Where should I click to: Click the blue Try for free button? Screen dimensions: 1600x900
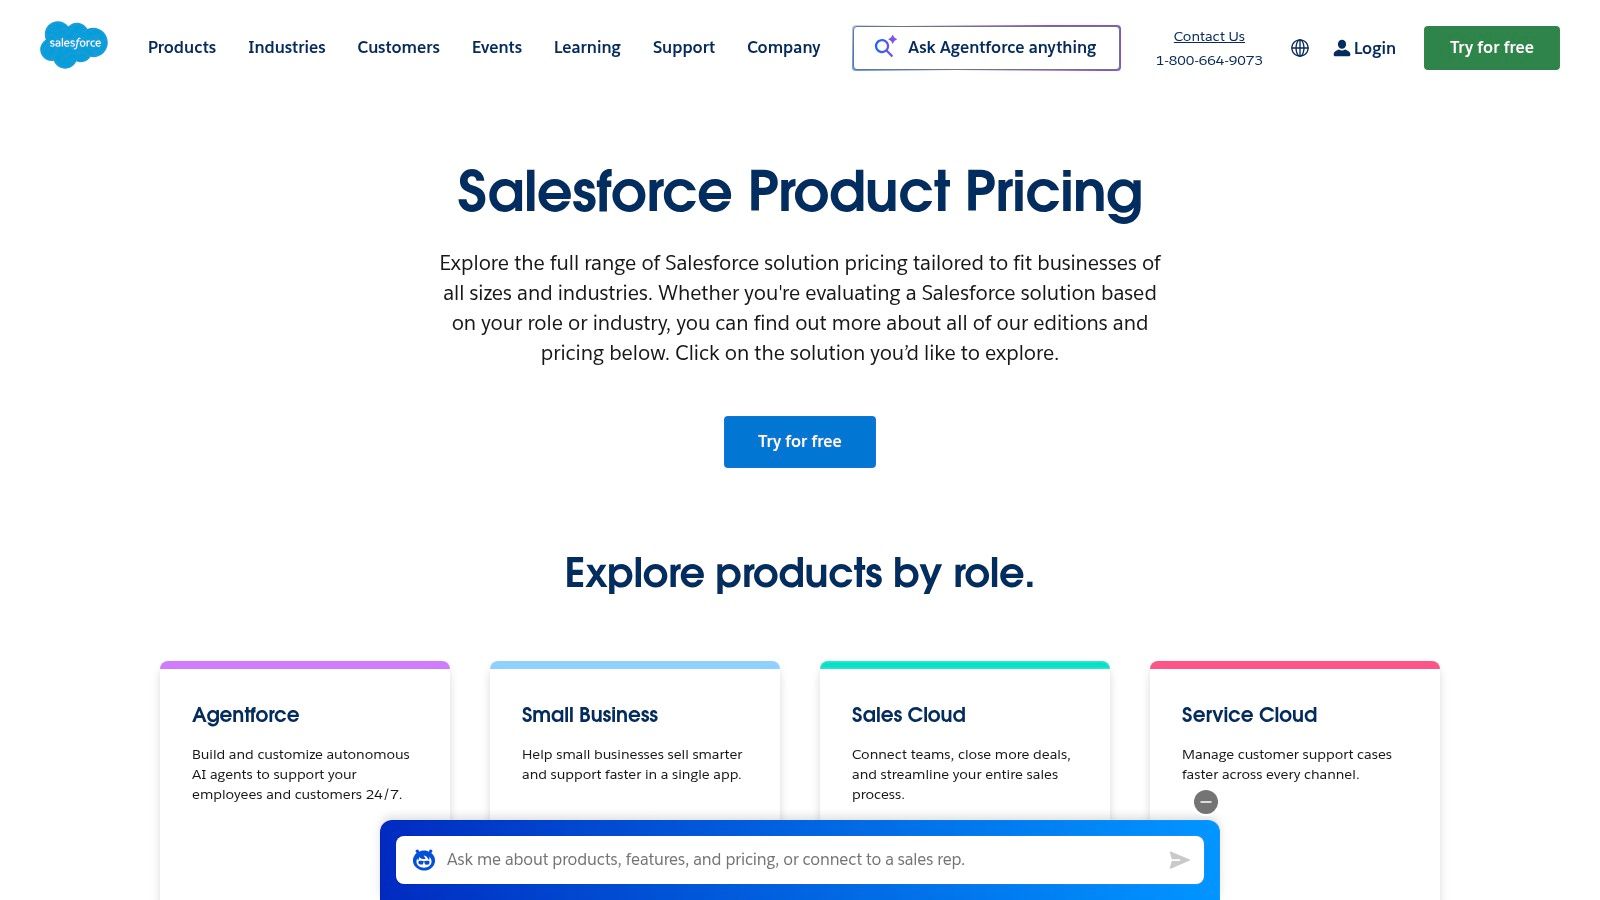800,442
